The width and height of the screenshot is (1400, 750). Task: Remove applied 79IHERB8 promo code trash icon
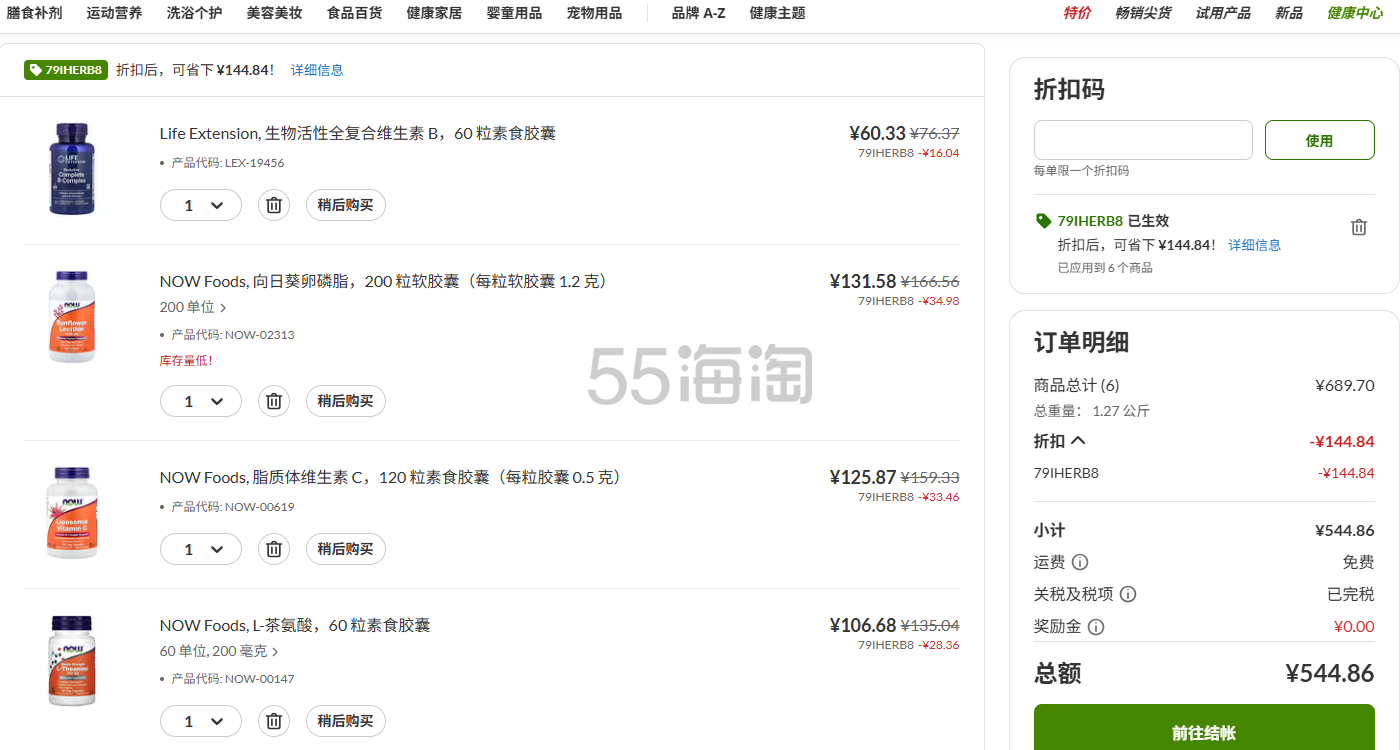pyautogui.click(x=1358, y=227)
